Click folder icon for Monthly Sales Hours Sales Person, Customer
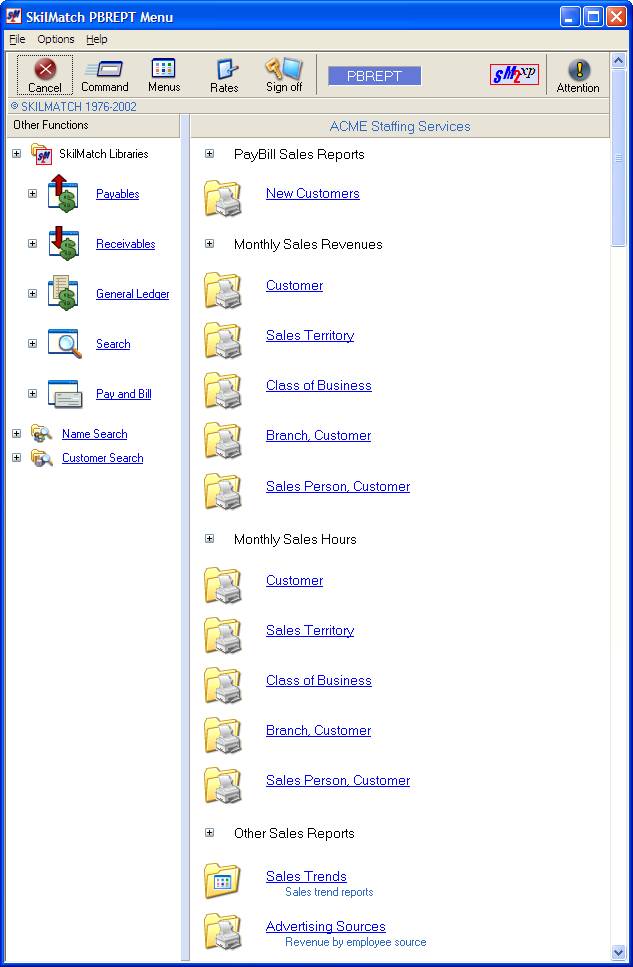 223,785
